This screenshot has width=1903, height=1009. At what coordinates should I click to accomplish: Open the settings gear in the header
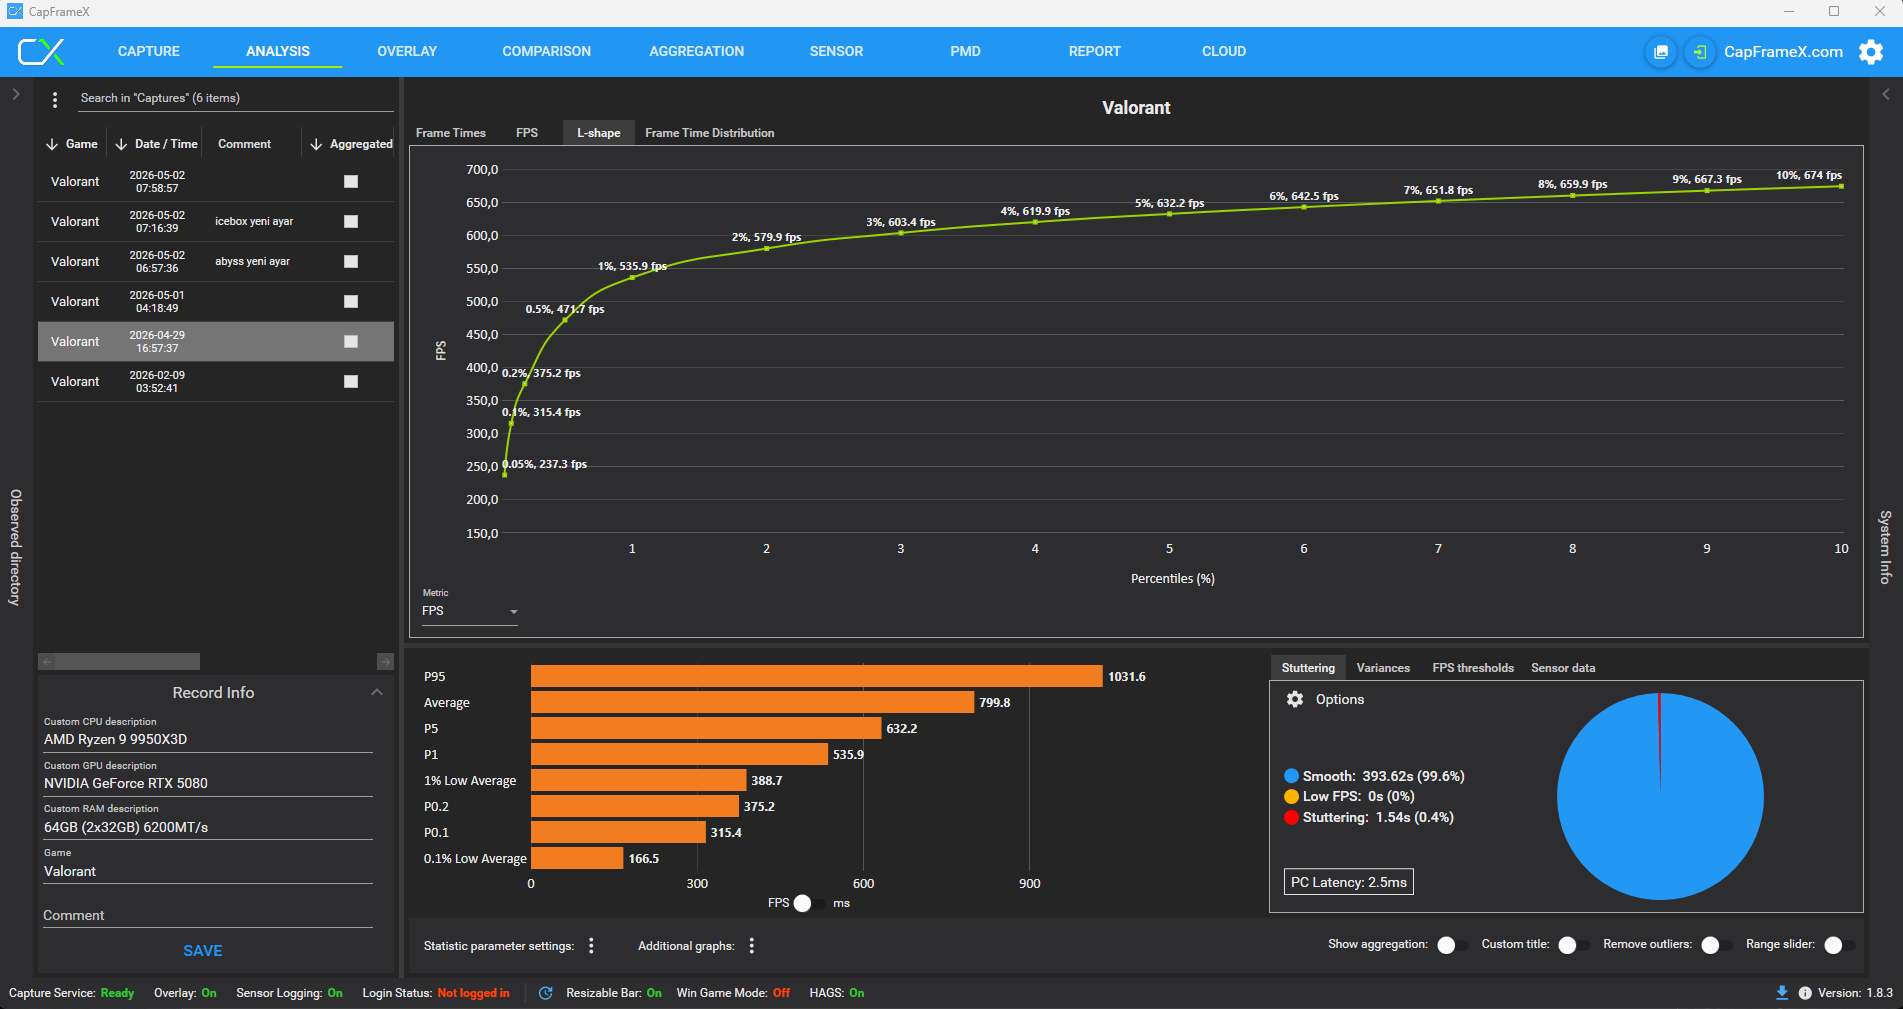tap(1870, 52)
